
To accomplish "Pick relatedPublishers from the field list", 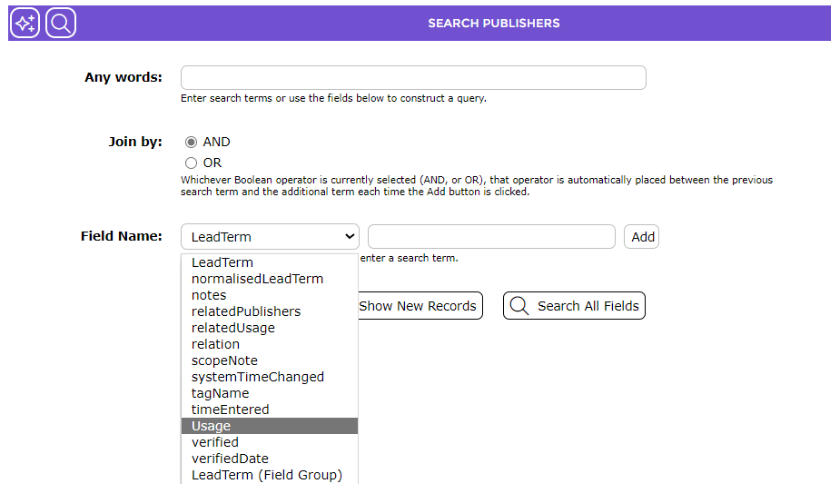I will pos(270,312).
